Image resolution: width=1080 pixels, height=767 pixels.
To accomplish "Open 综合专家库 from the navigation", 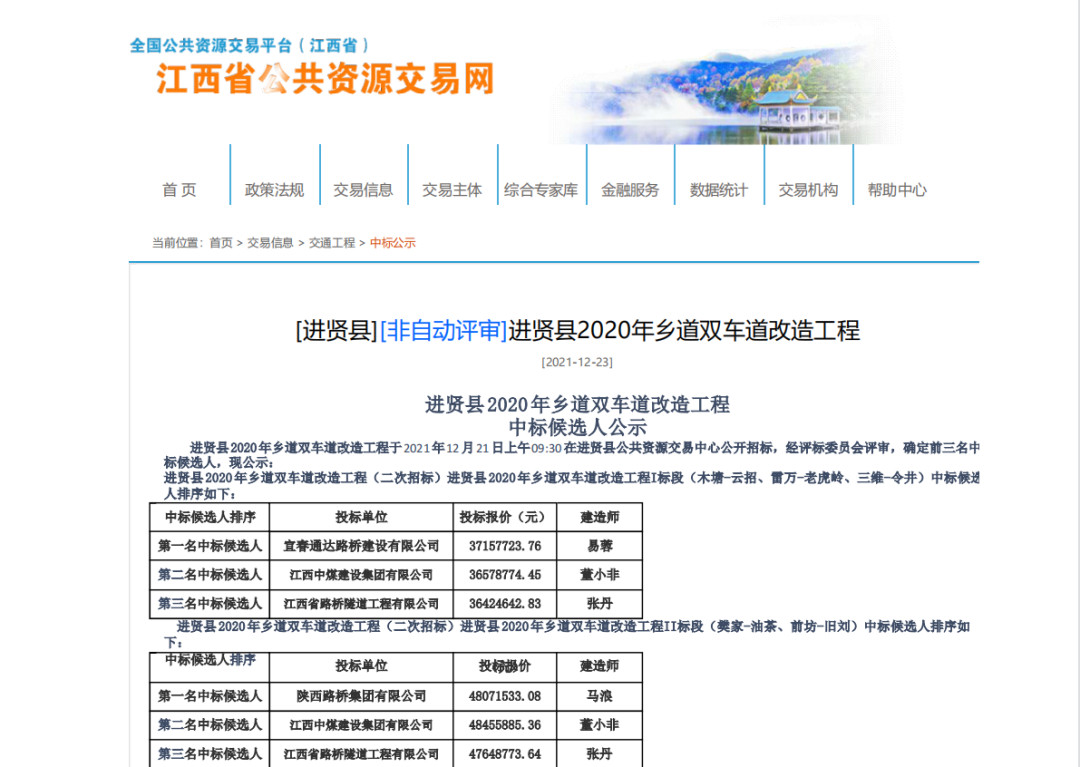I will (541, 190).
